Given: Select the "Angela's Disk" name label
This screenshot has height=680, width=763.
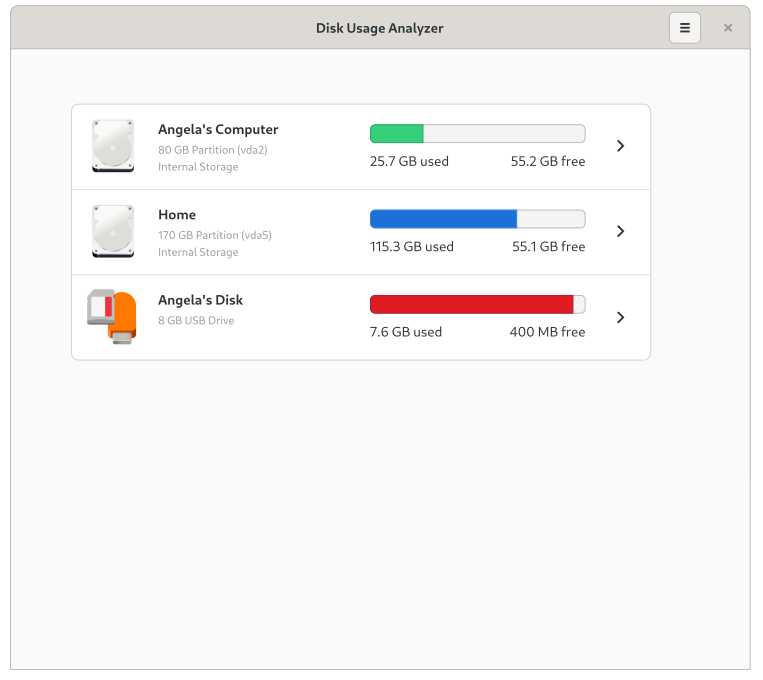Looking at the screenshot, I should (200, 300).
